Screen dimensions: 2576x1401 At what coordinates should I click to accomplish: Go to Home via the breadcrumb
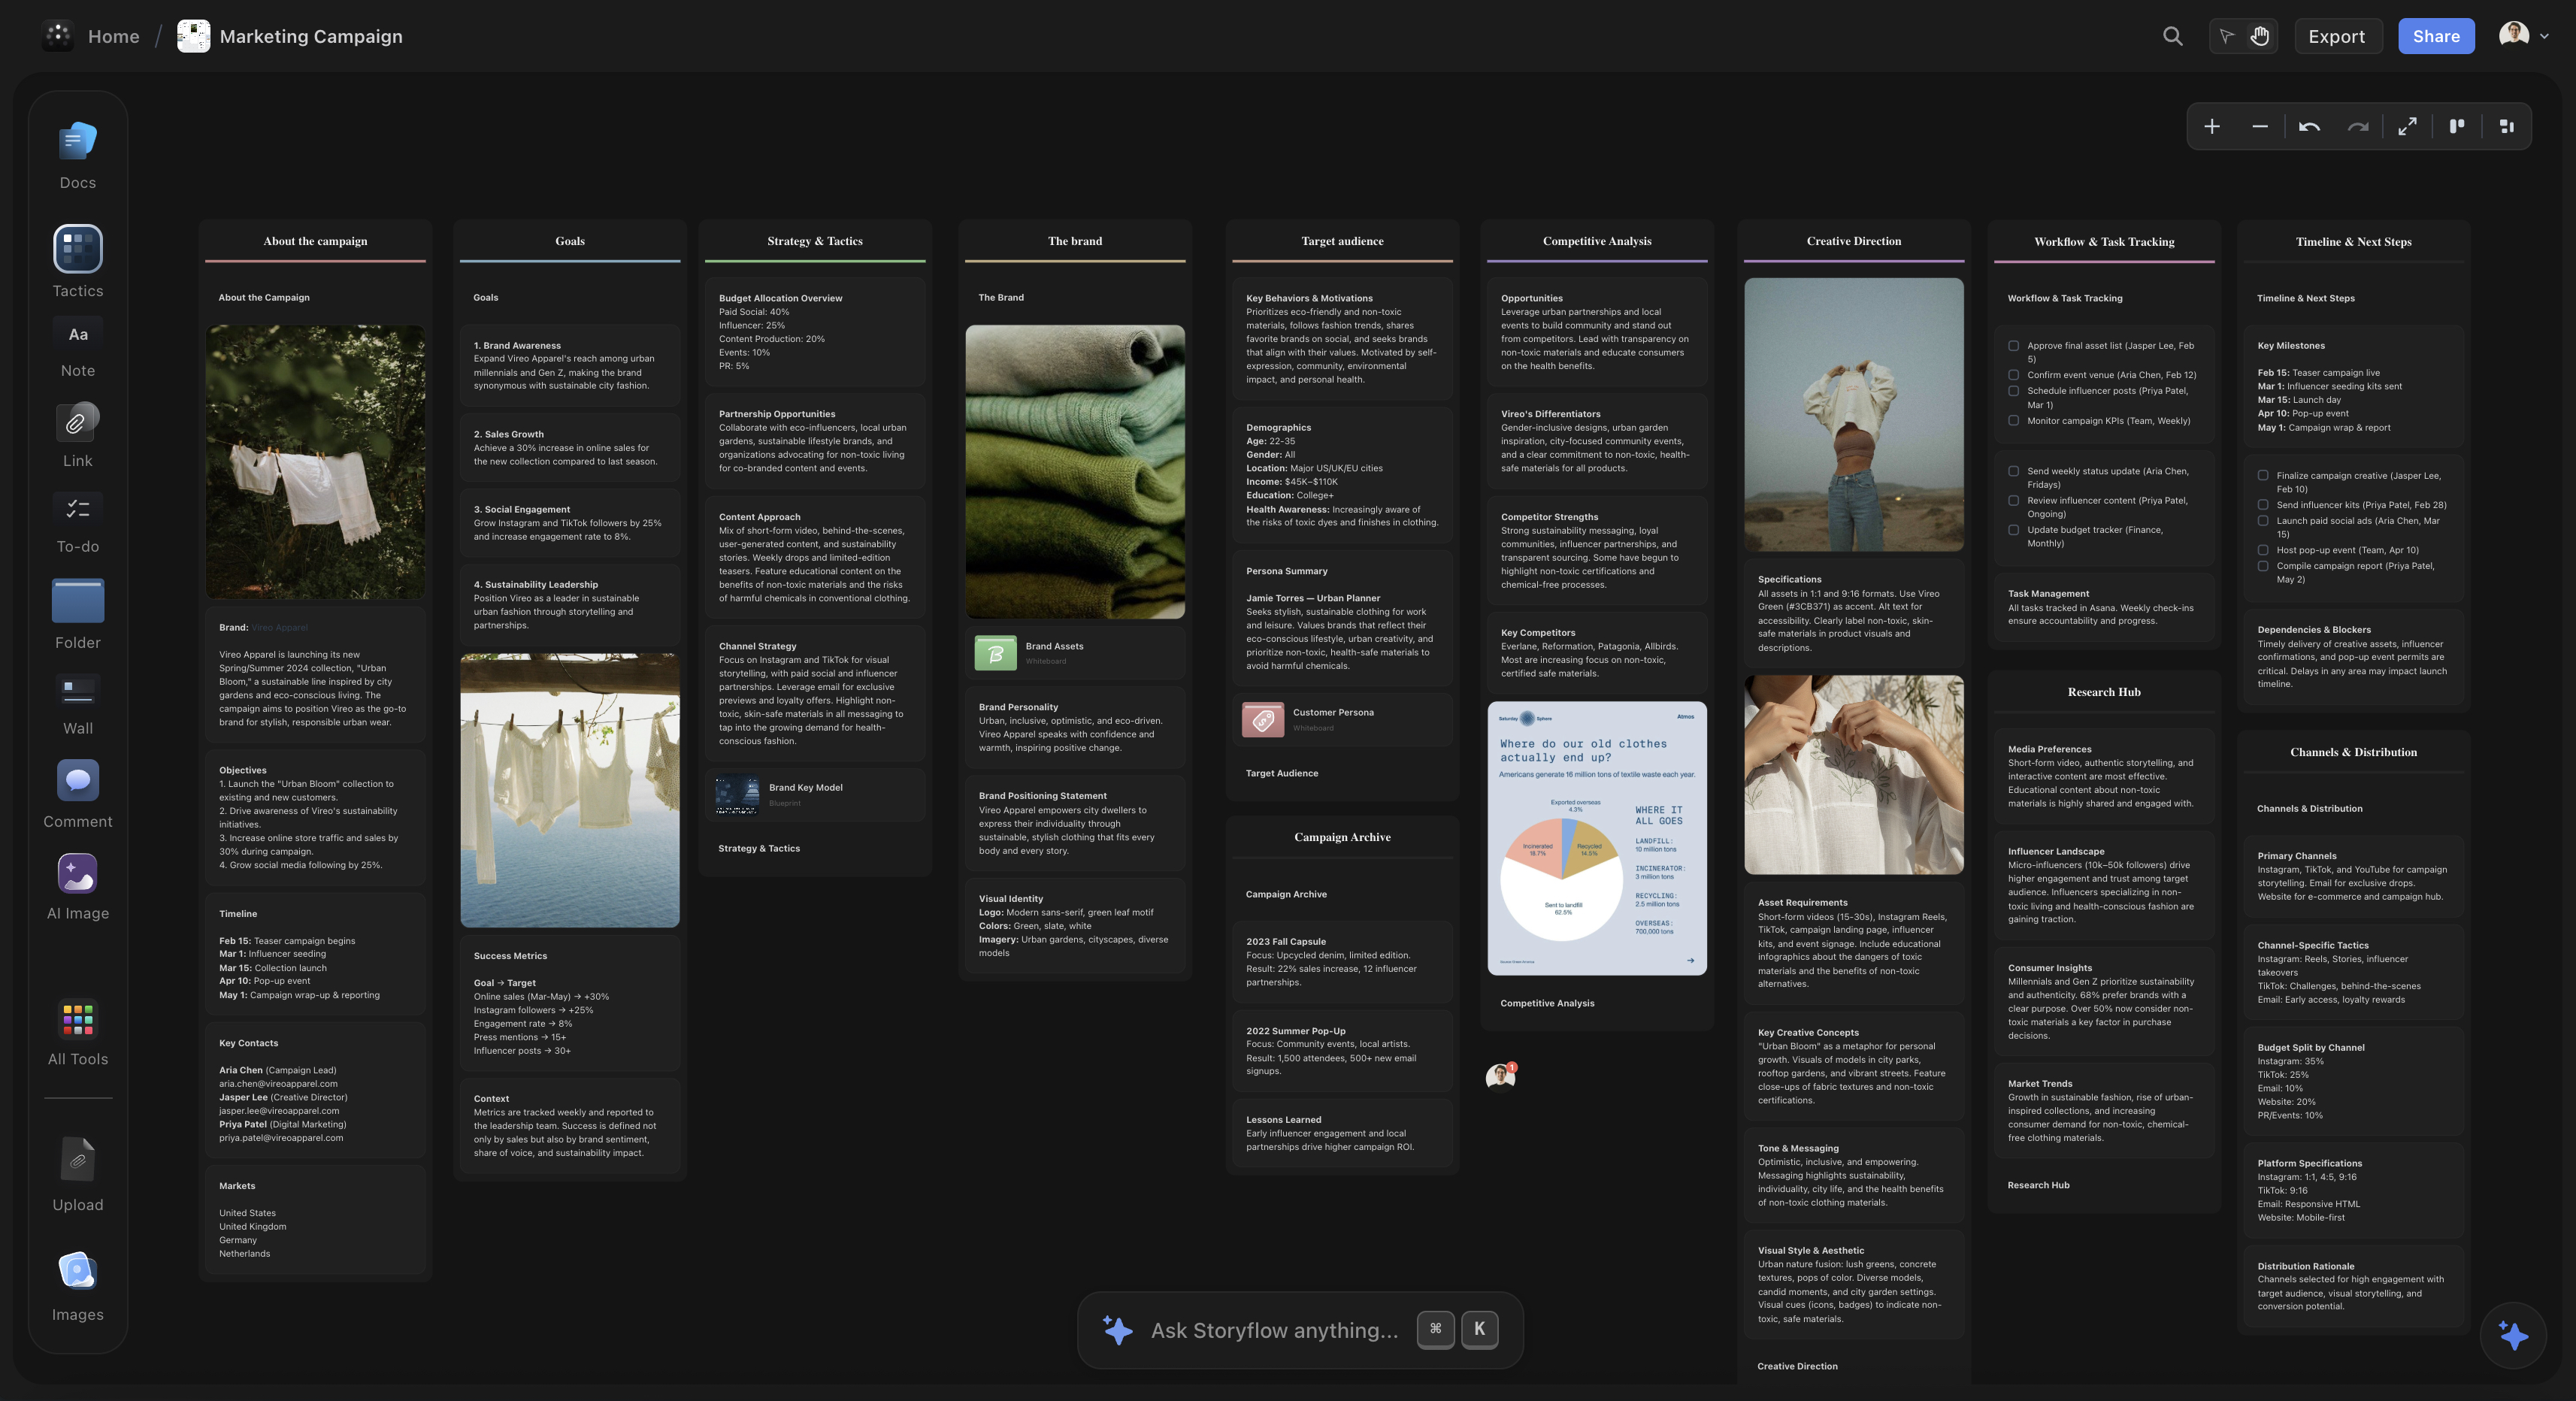(113, 36)
